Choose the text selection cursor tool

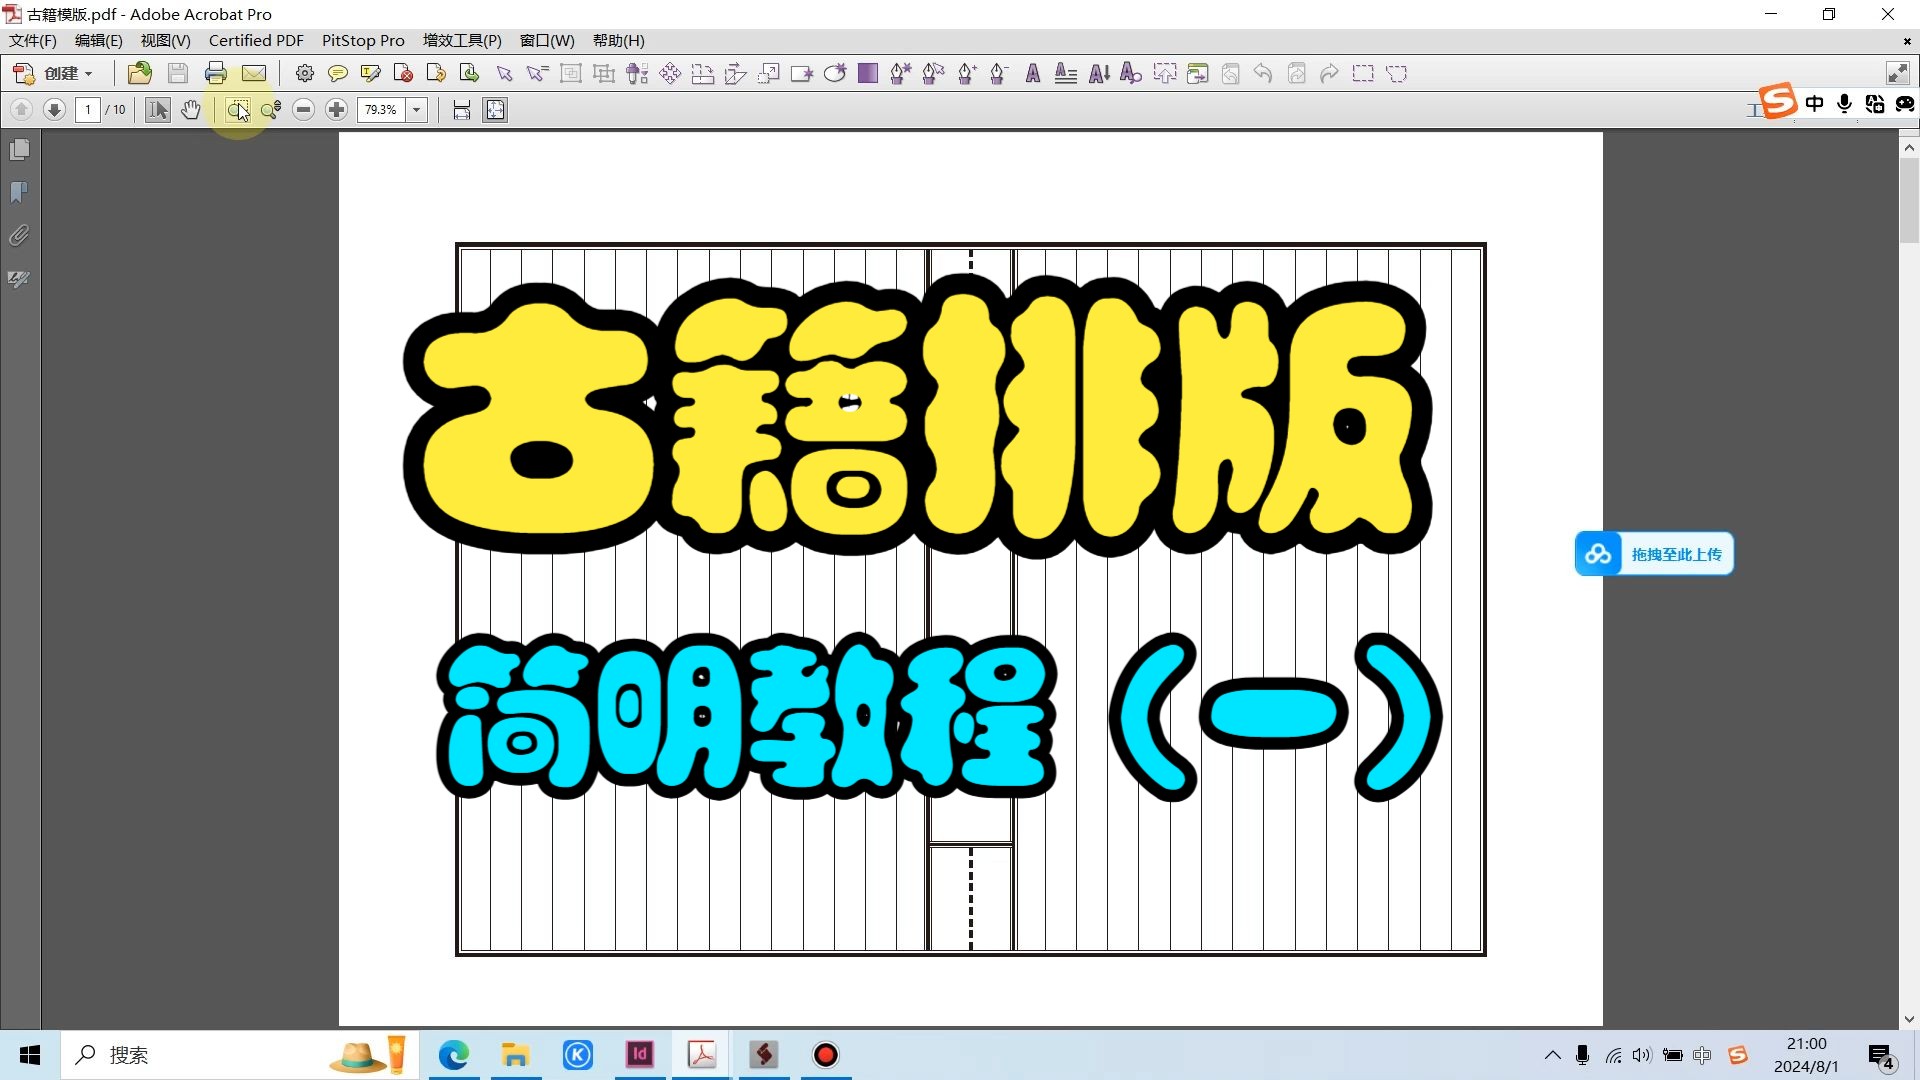157,109
